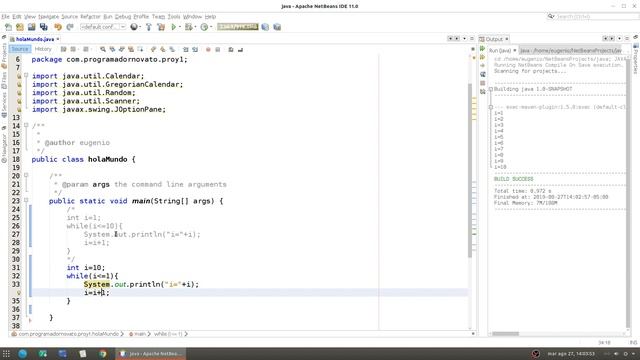Viewport: 640px width, 360px height.
Task: Select the Output window tab
Action: (x=494, y=39)
